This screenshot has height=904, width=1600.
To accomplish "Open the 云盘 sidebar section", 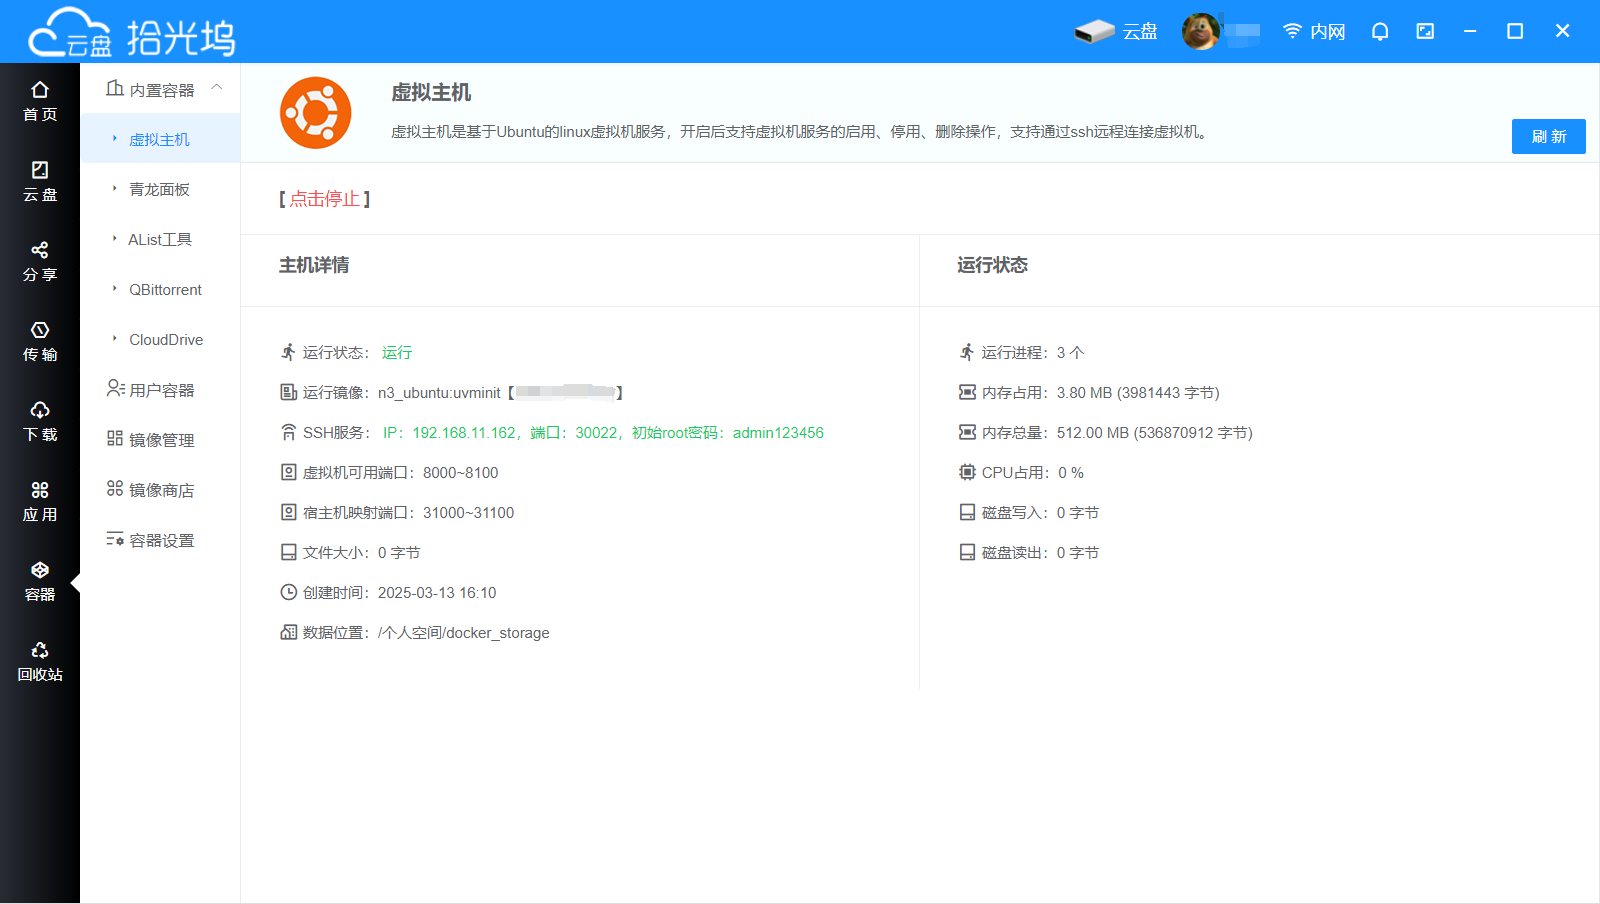I will click(x=40, y=182).
